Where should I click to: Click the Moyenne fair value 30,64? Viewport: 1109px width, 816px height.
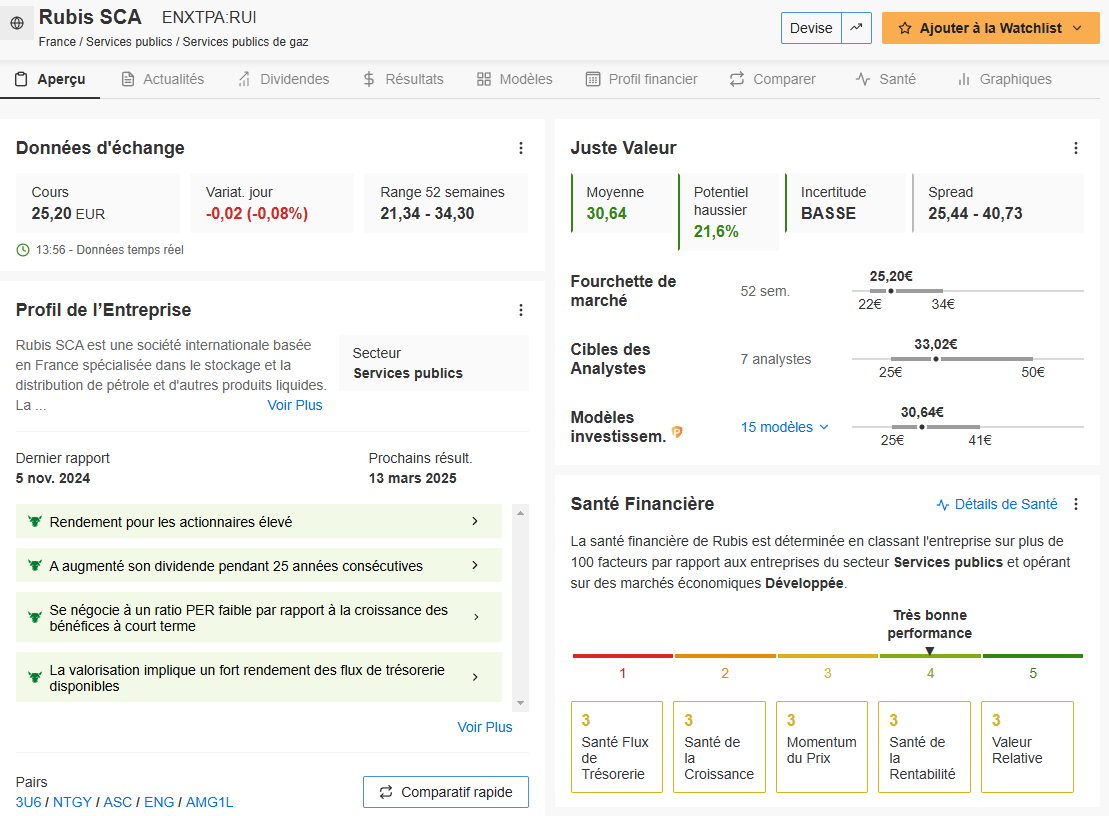click(607, 214)
